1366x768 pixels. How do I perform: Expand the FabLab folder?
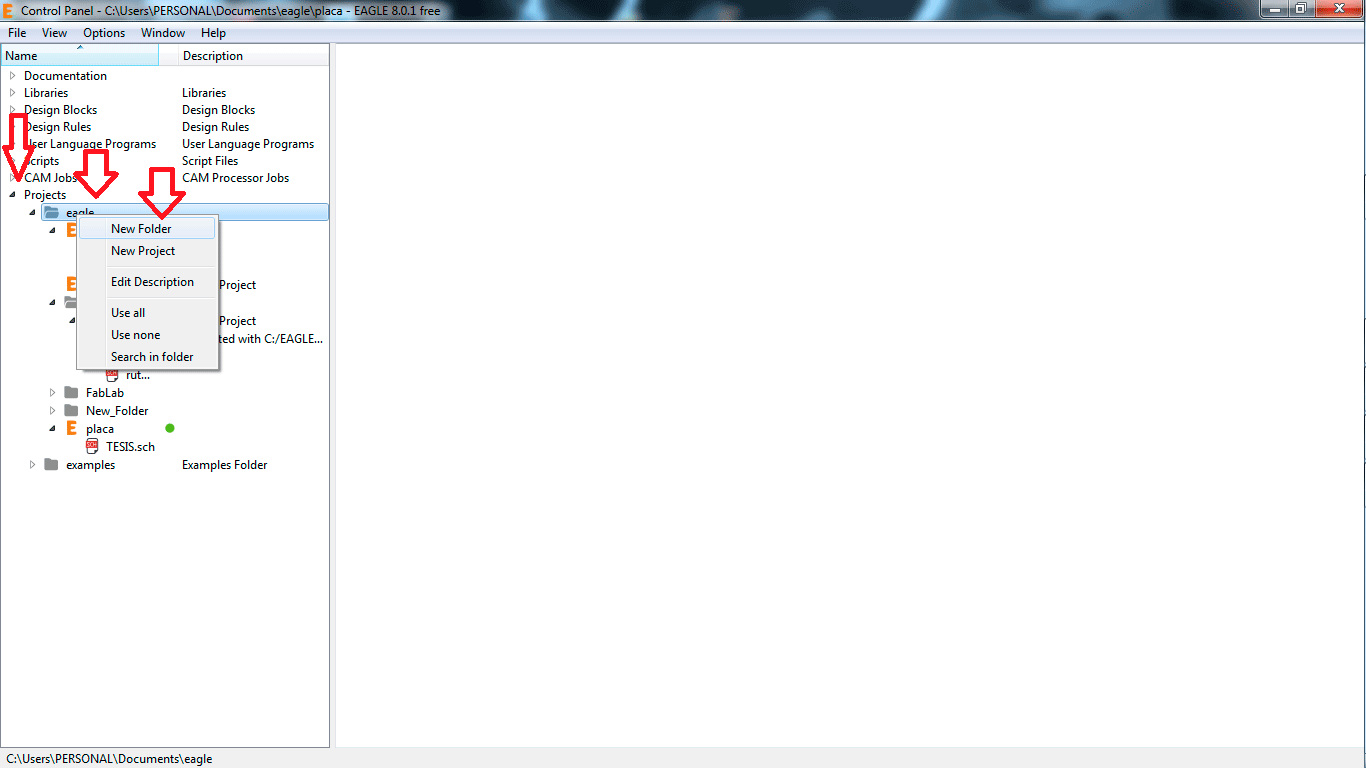53,393
